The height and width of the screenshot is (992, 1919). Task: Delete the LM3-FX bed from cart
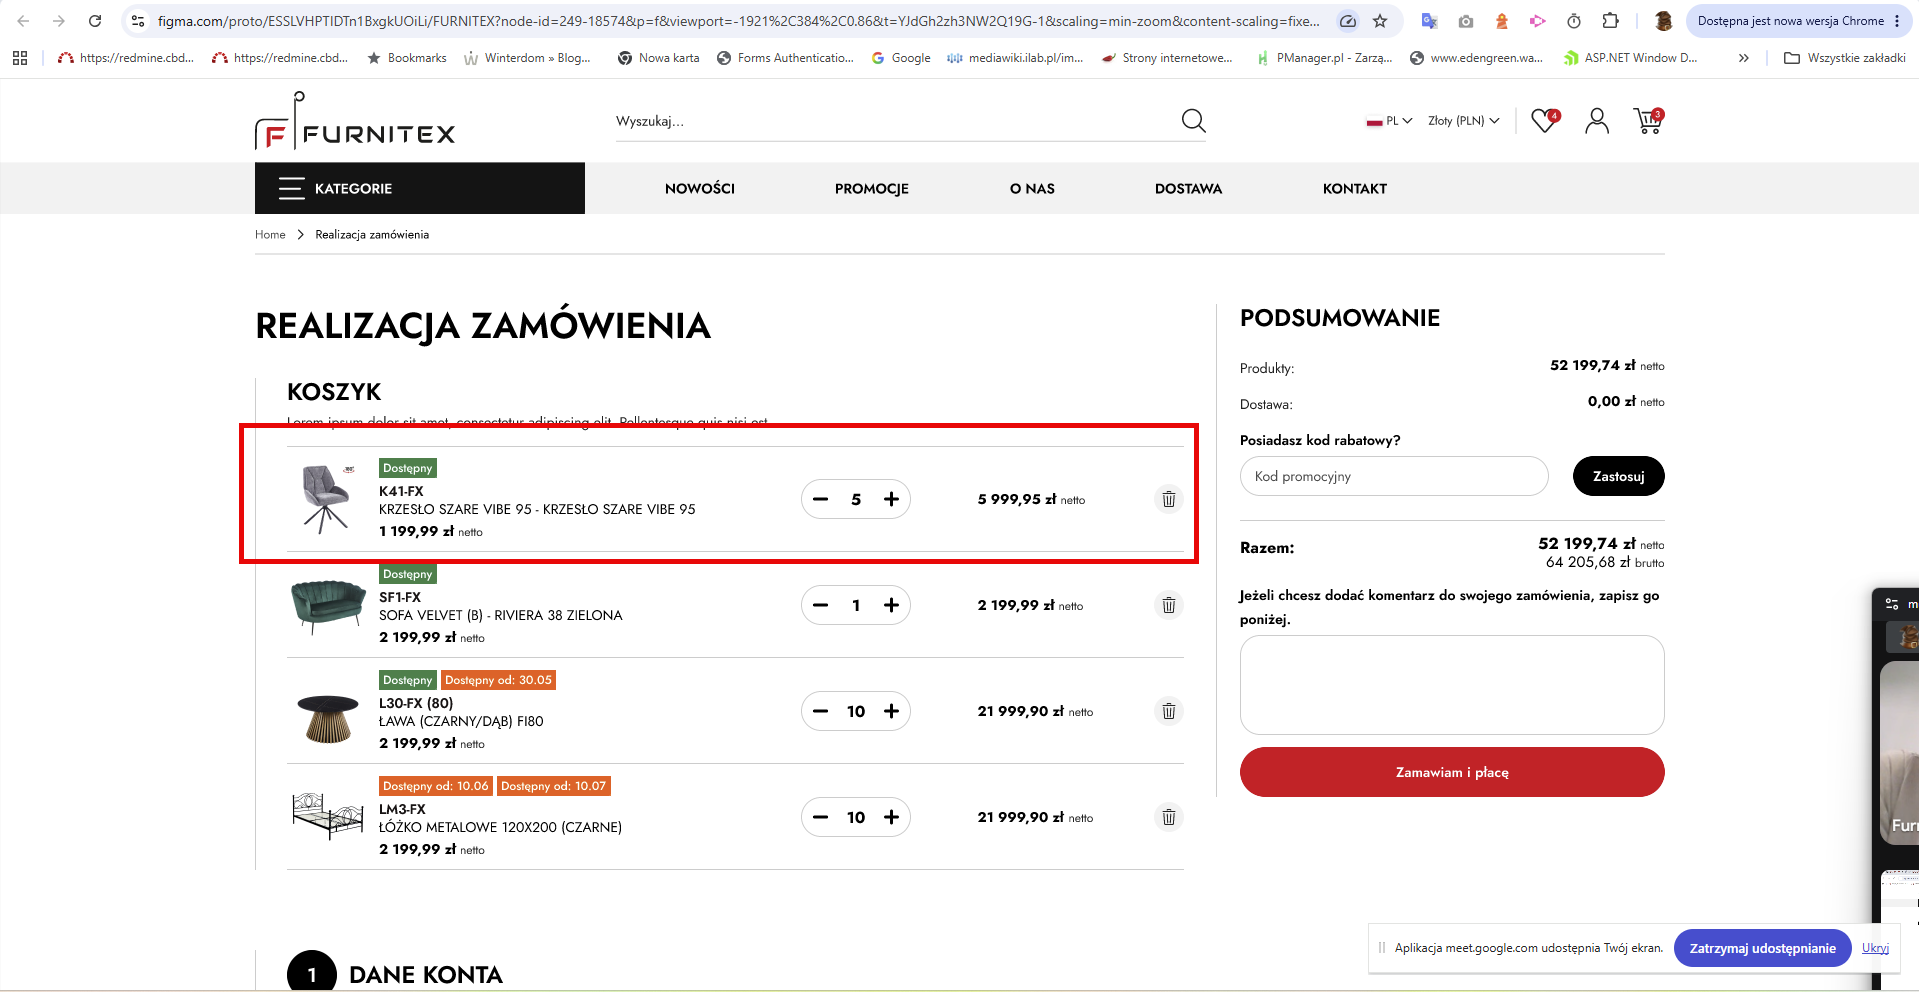point(1168,817)
